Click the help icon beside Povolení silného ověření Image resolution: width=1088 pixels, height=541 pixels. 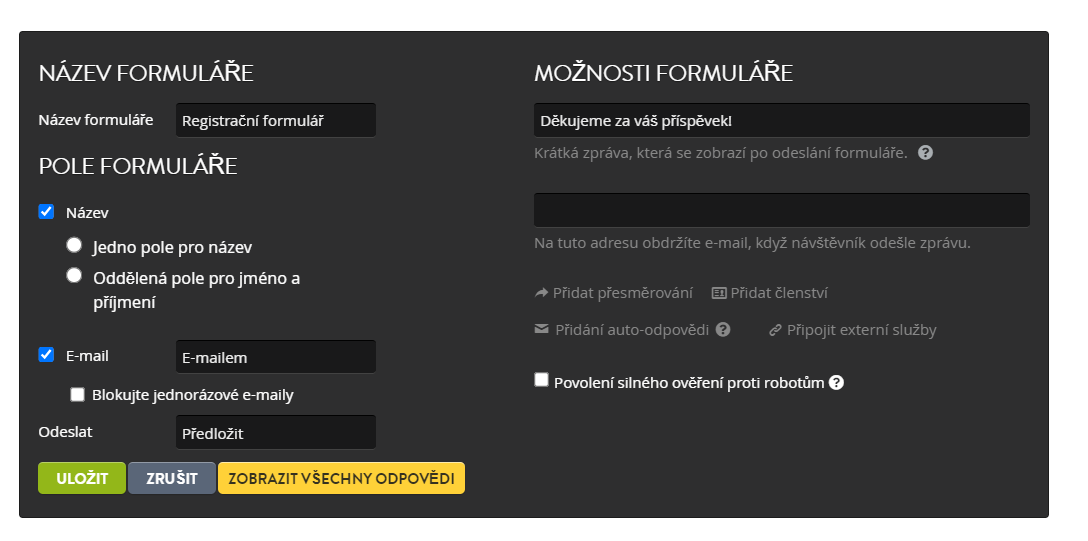tap(836, 383)
